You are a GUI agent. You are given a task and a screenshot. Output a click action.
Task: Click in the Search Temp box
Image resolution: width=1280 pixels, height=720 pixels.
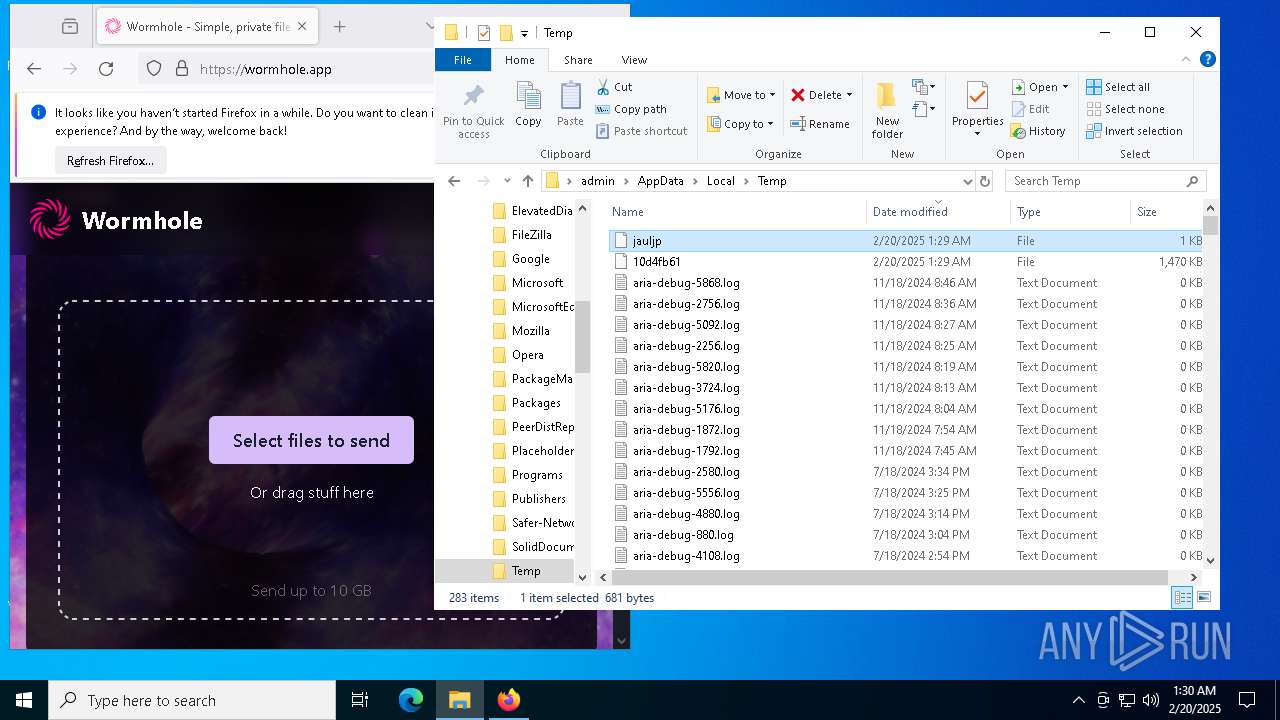click(x=1095, y=181)
